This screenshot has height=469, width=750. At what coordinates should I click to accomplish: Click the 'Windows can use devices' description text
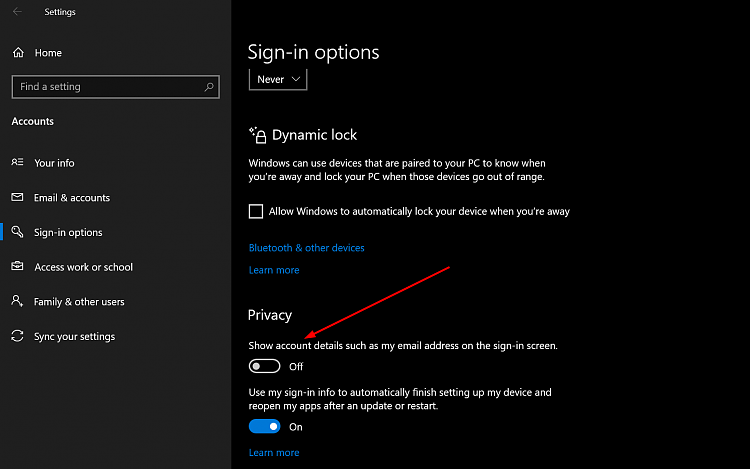point(397,170)
